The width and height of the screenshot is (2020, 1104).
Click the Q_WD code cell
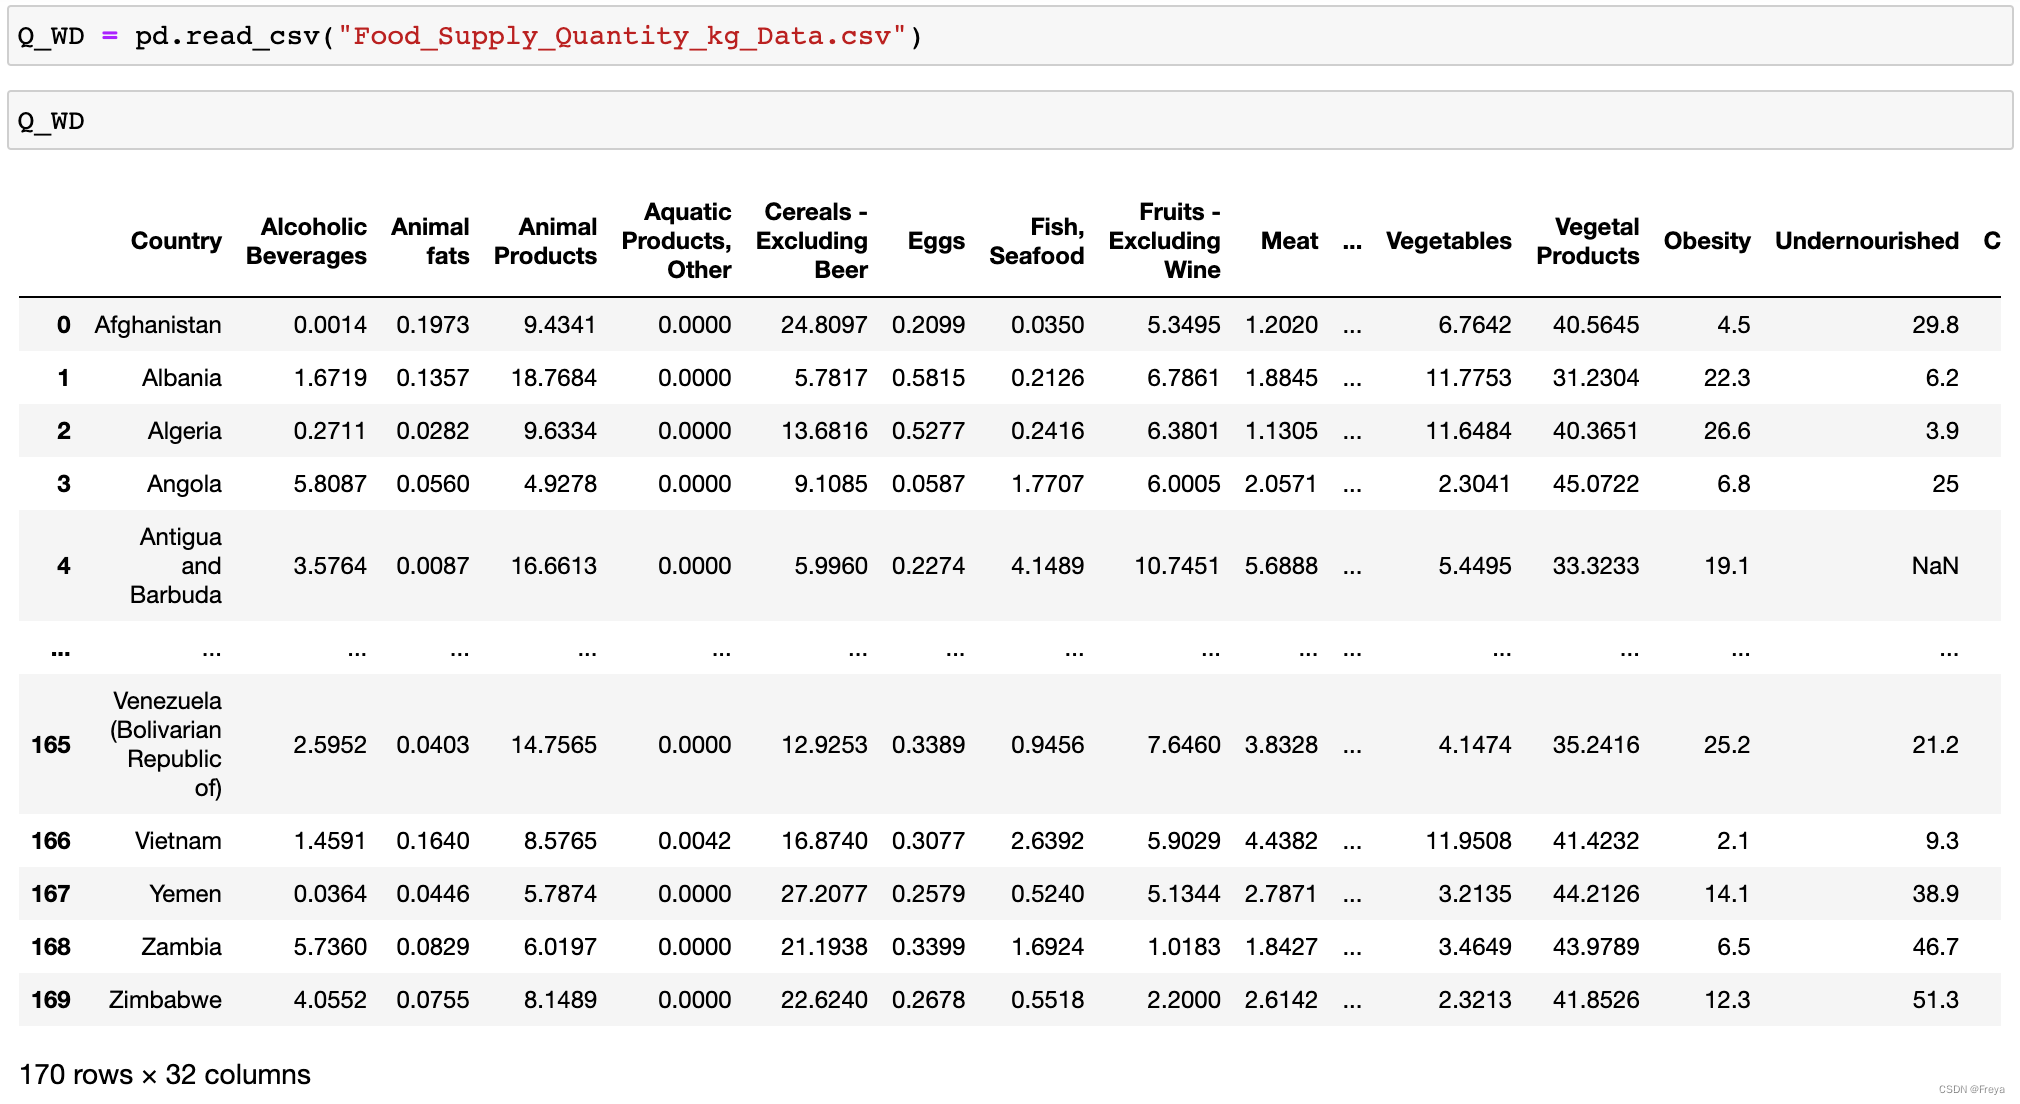[1010, 121]
